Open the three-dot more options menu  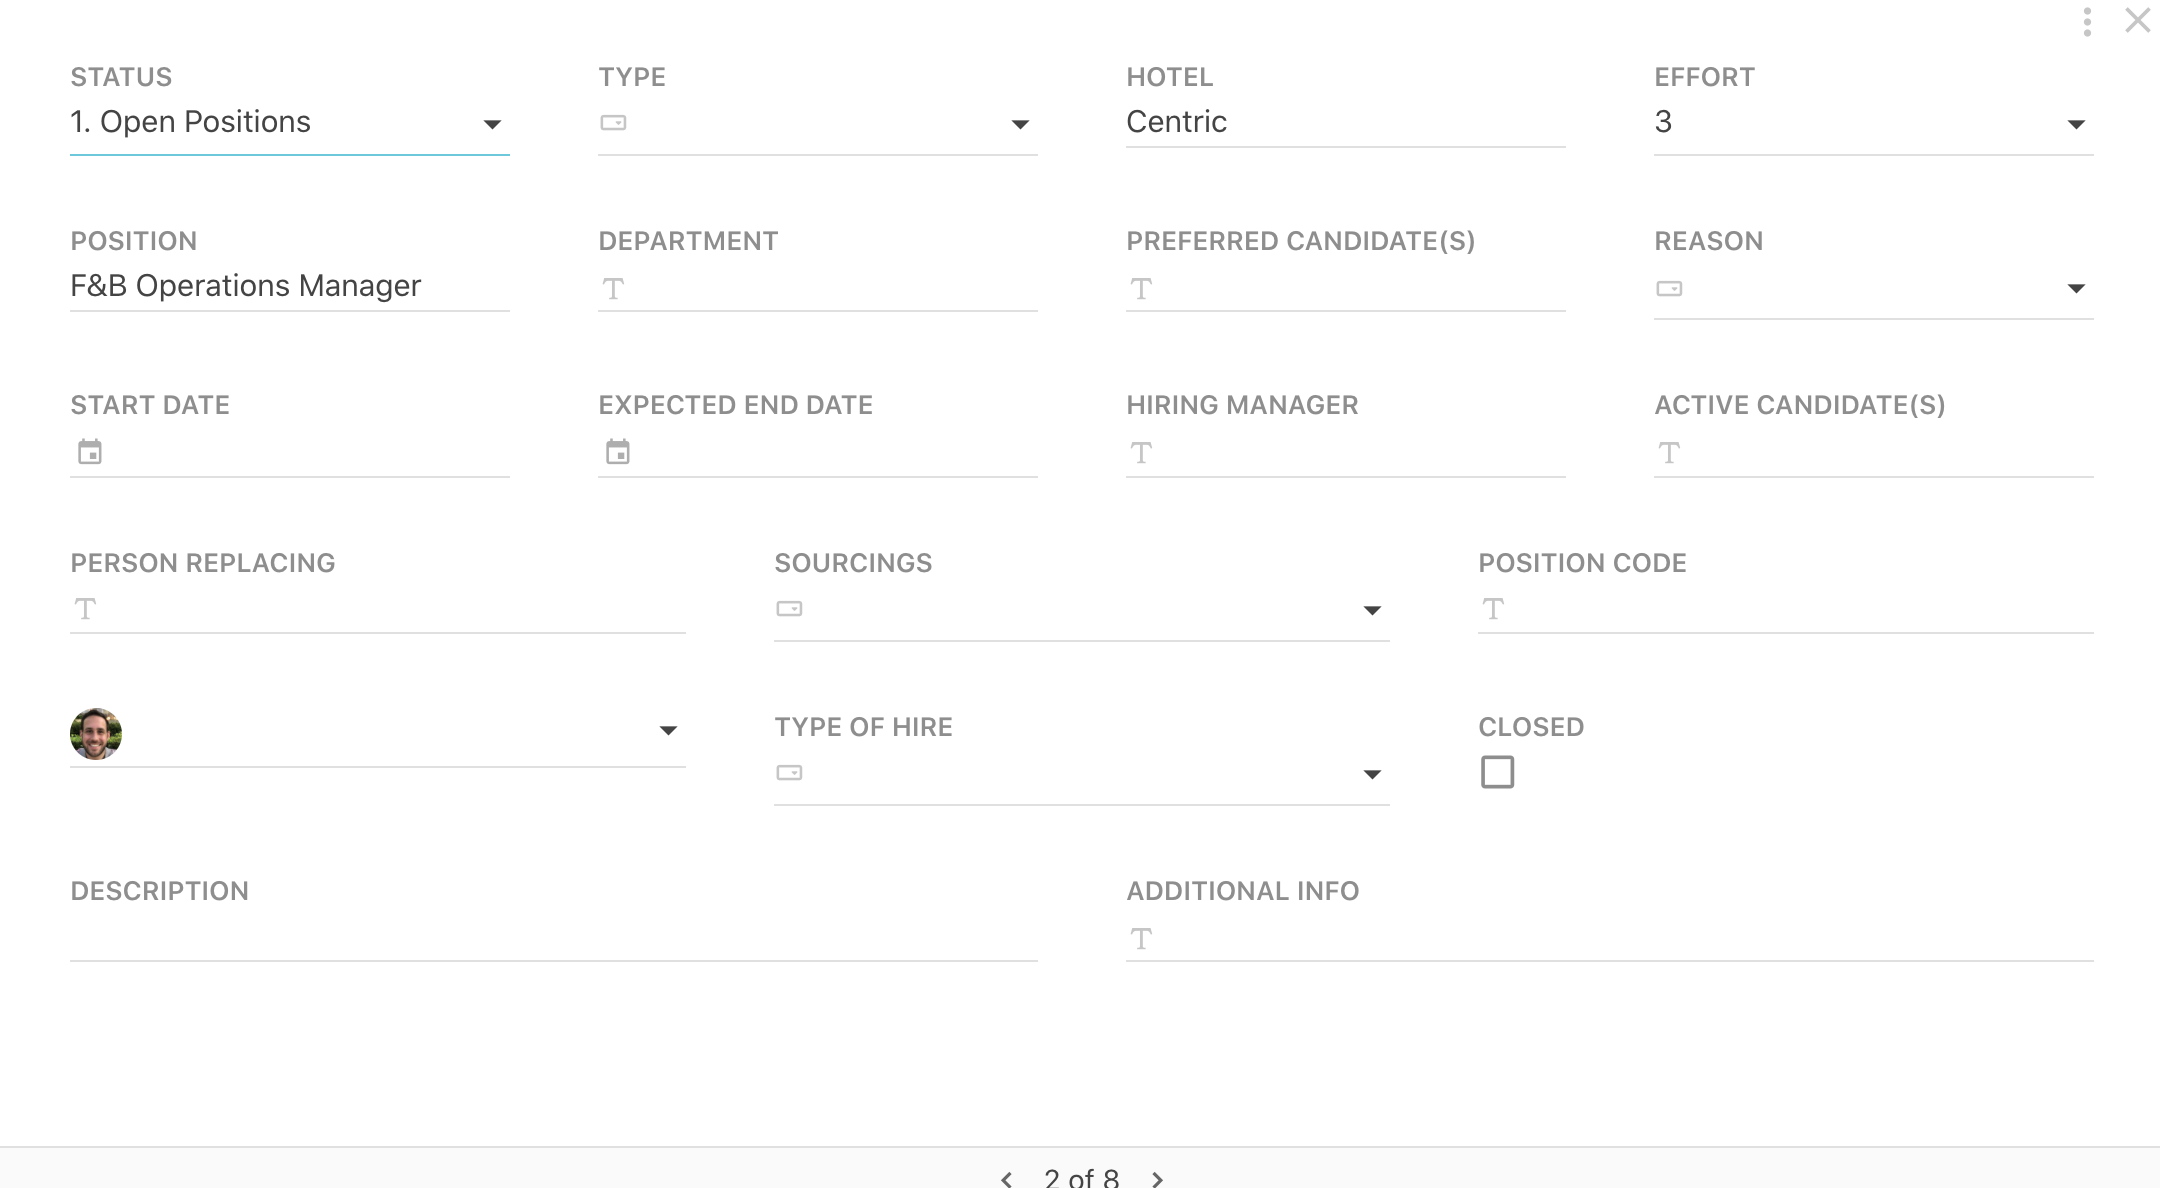(2087, 22)
